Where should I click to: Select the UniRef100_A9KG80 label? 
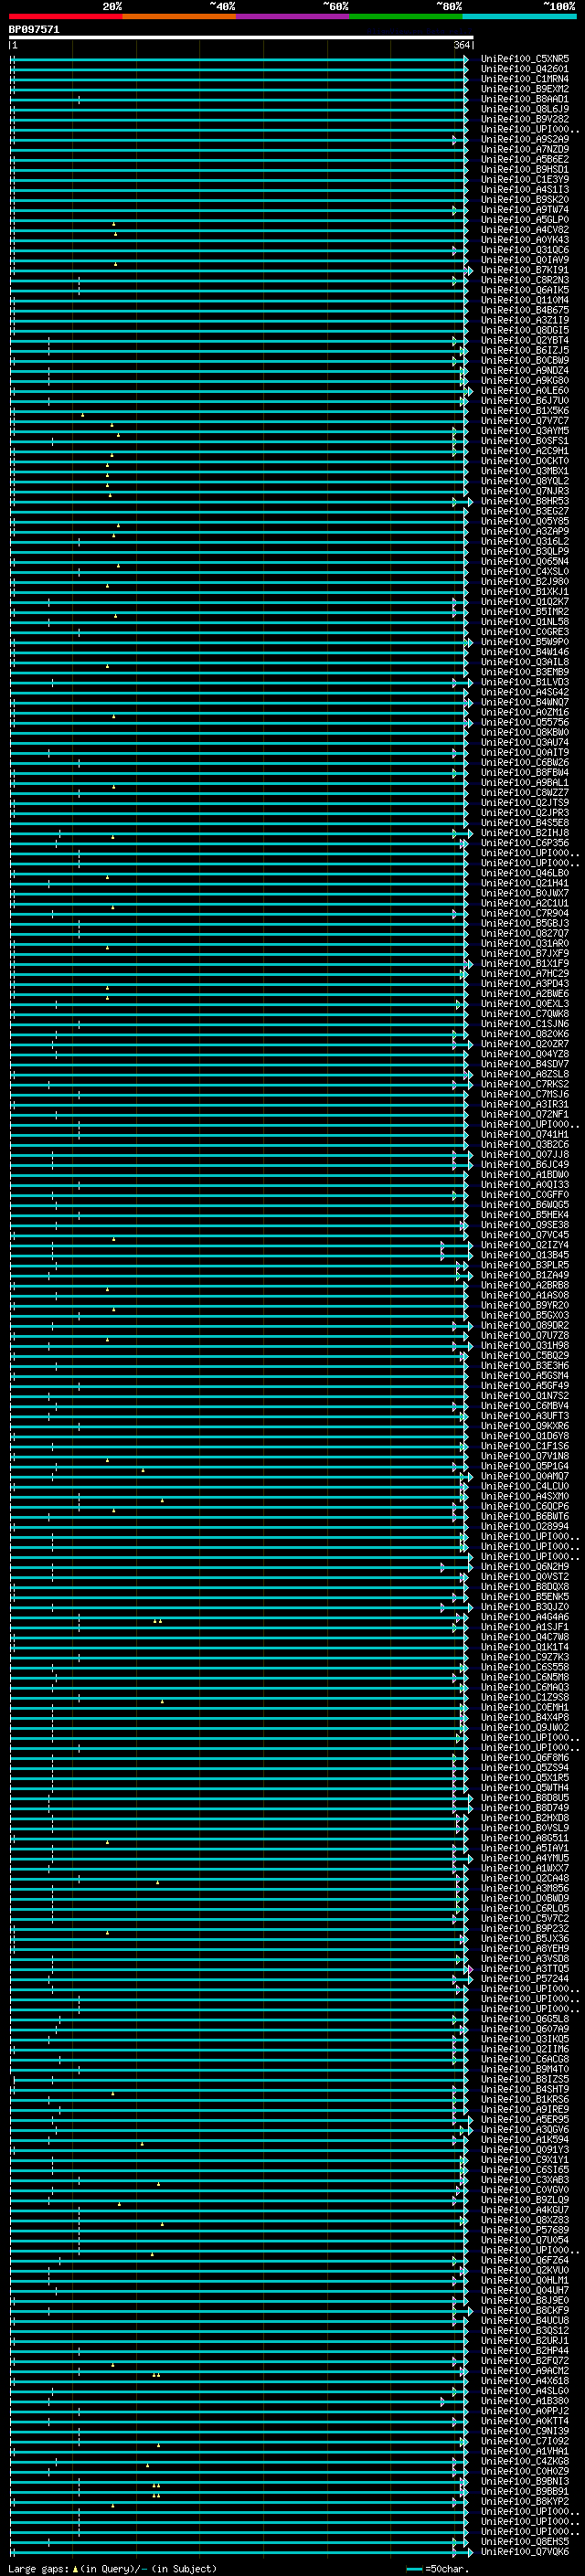[x=525, y=380]
